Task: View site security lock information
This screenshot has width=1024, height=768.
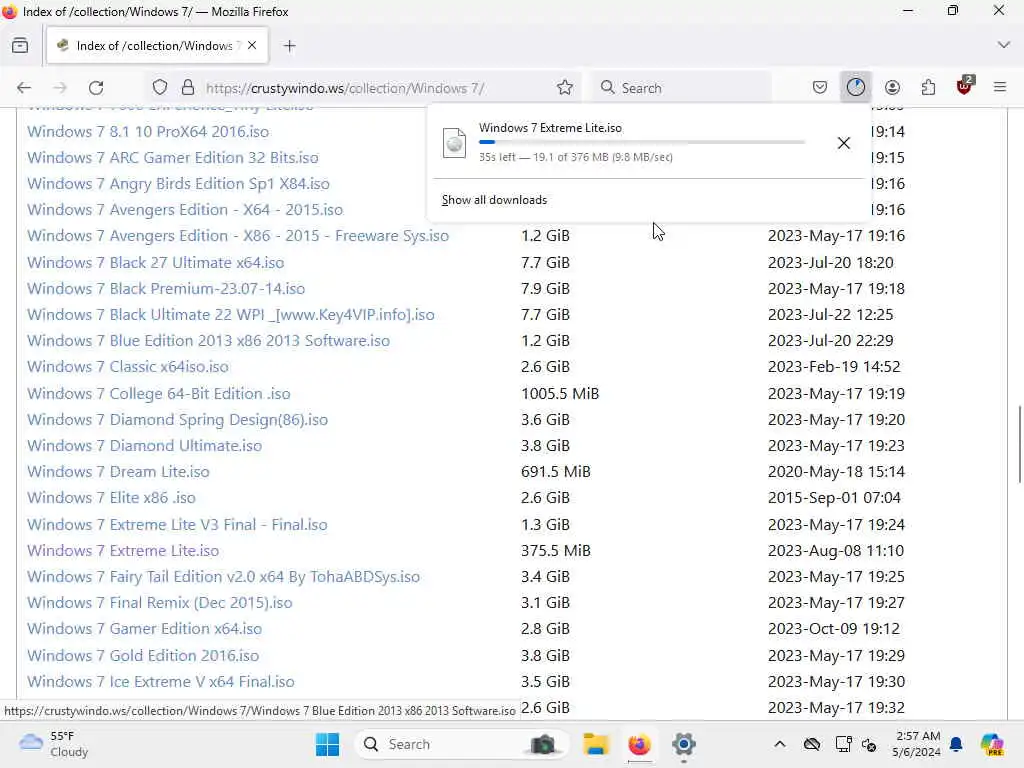Action: [x=188, y=88]
